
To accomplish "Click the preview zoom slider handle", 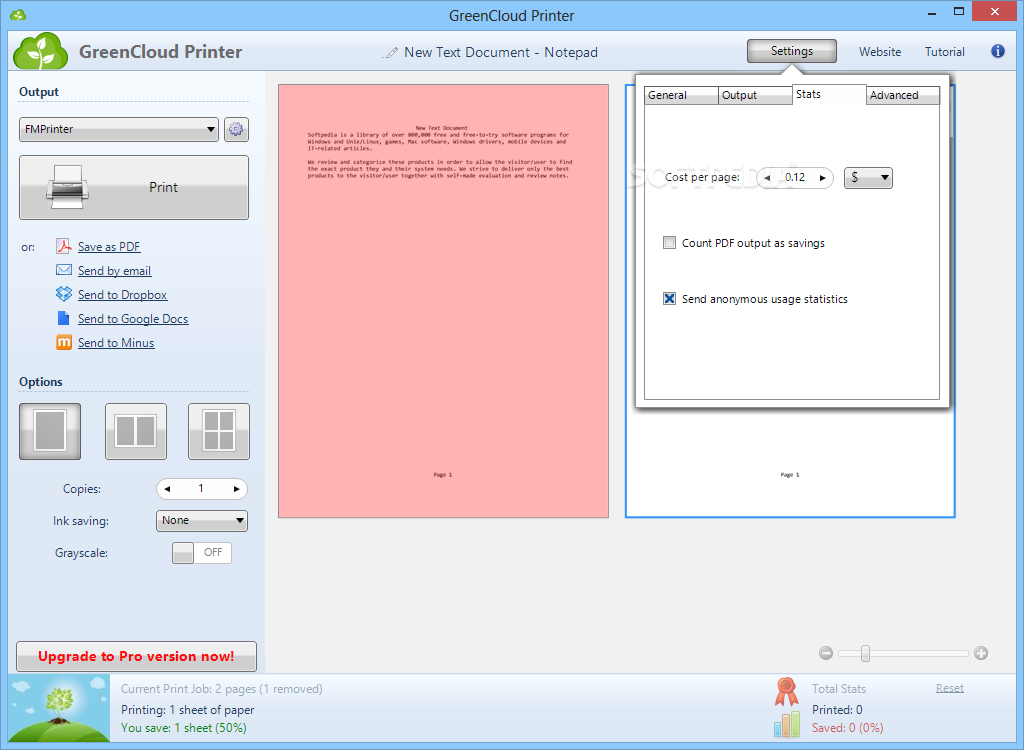I will pyautogui.click(x=865, y=653).
